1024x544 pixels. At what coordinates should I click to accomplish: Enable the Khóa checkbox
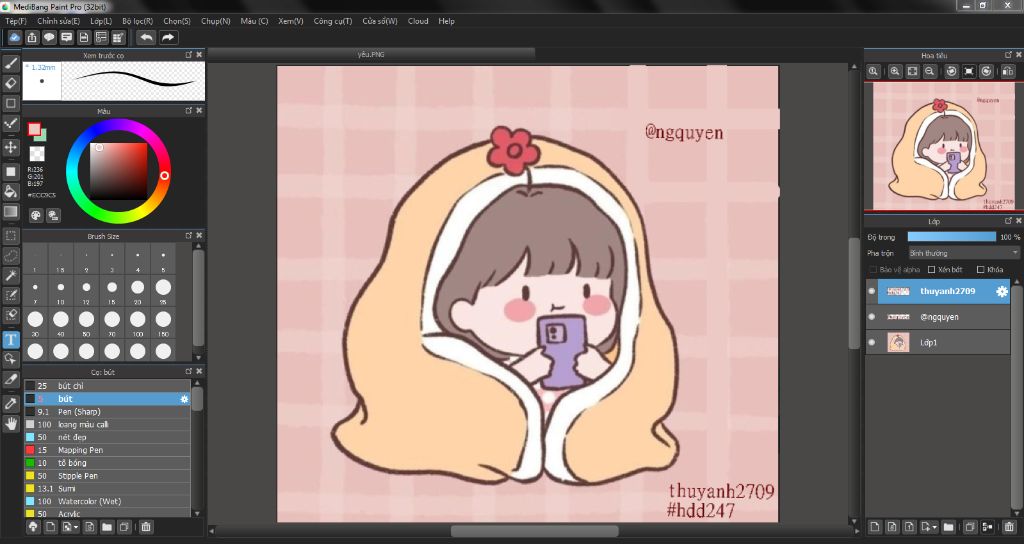coord(980,269)
